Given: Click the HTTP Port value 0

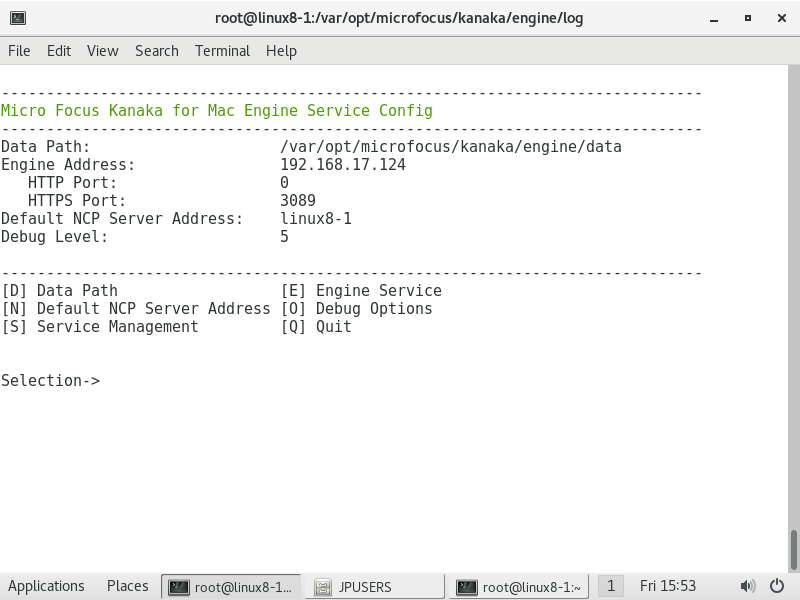Looking at the screenshot, I should (x=284, y=183).
